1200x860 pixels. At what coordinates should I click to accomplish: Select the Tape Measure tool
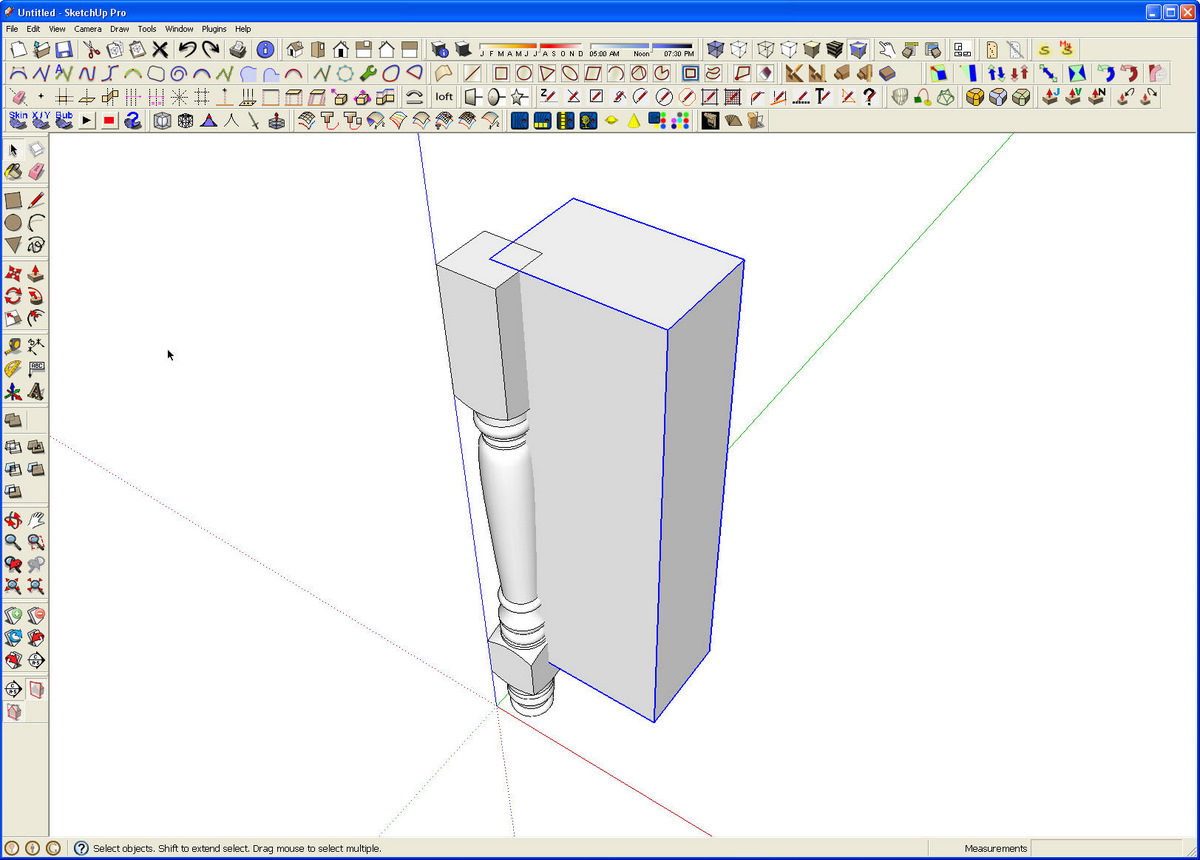[x=13, y=345]
